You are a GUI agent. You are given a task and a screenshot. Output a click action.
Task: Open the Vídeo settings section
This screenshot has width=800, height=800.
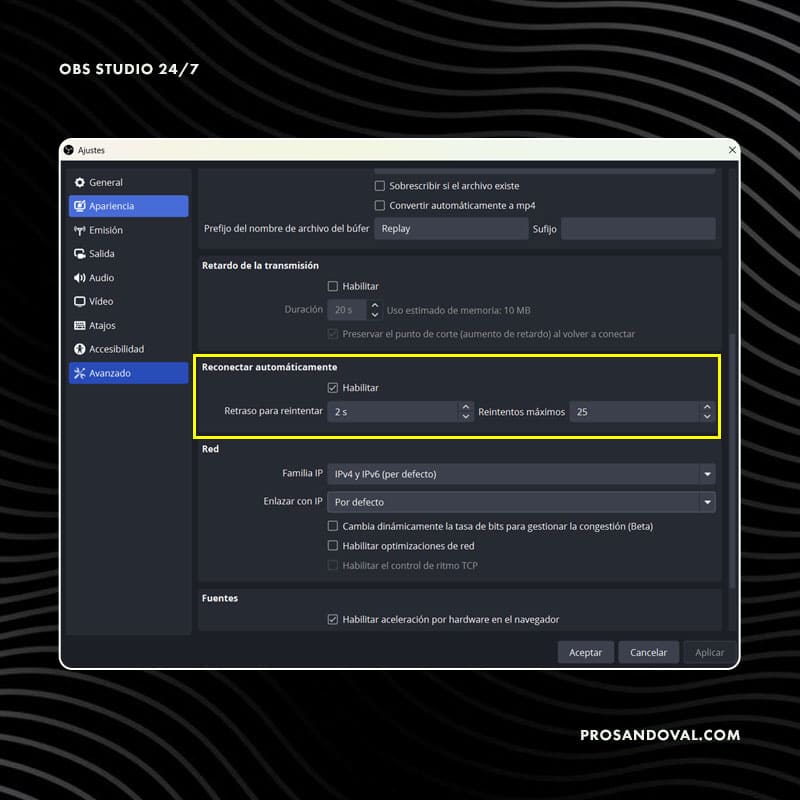(129, 302)
